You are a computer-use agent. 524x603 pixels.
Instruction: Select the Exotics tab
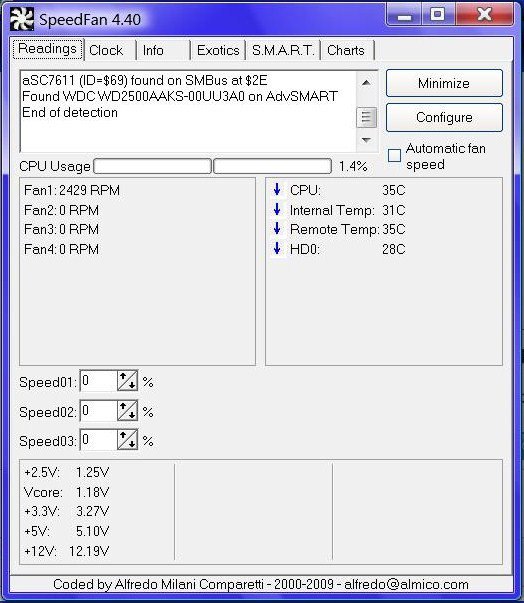pos(218,50)
